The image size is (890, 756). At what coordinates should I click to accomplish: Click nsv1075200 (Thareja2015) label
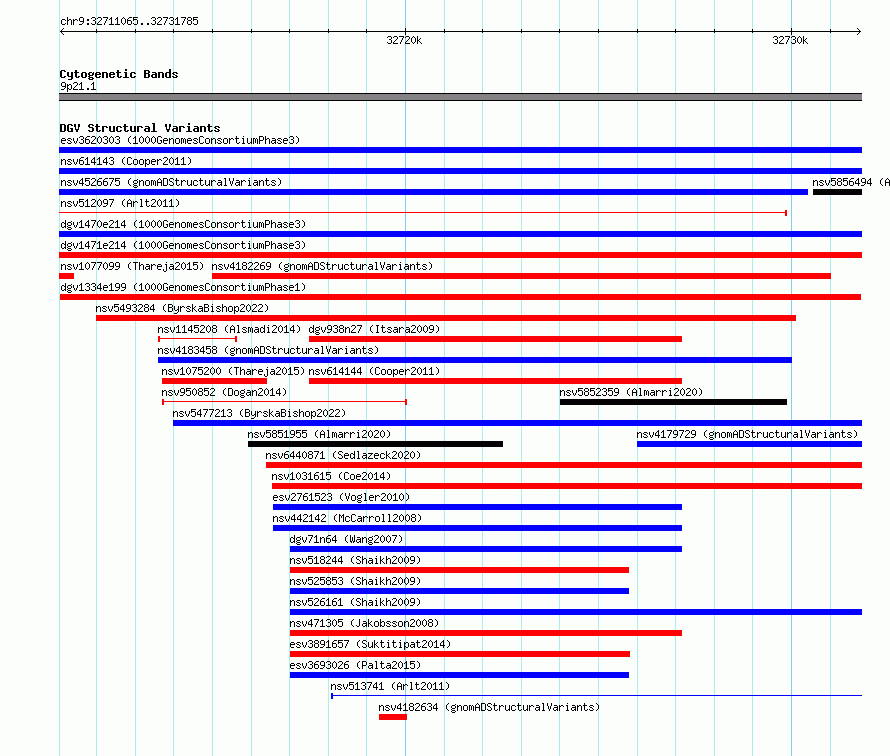[233, 371]
